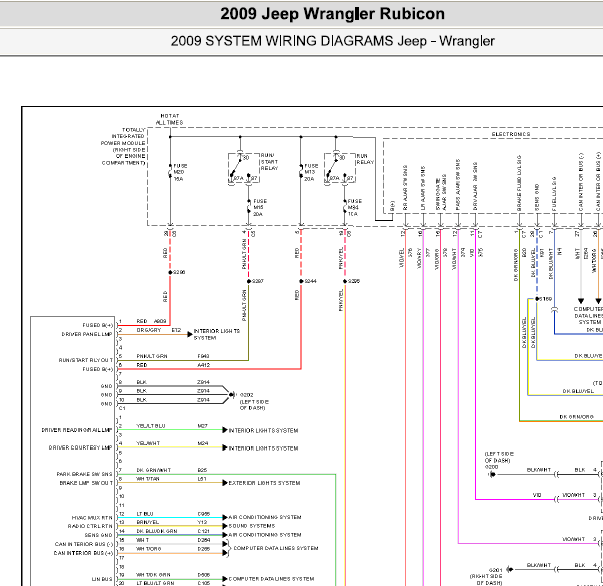Click the "BRN/YEL" wire label
603x586 pixels.
click(148, 523)
